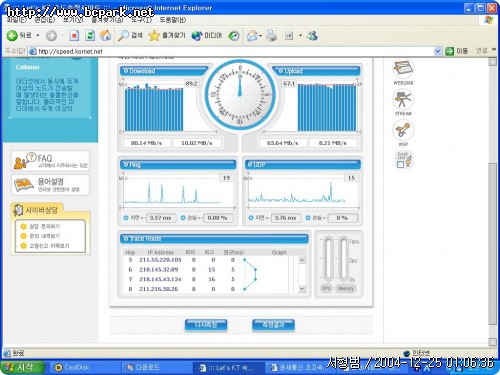Open the 즐겨찾기(A) menu in the menu bar
The image size is (500, 375).
tap(107, 20)
